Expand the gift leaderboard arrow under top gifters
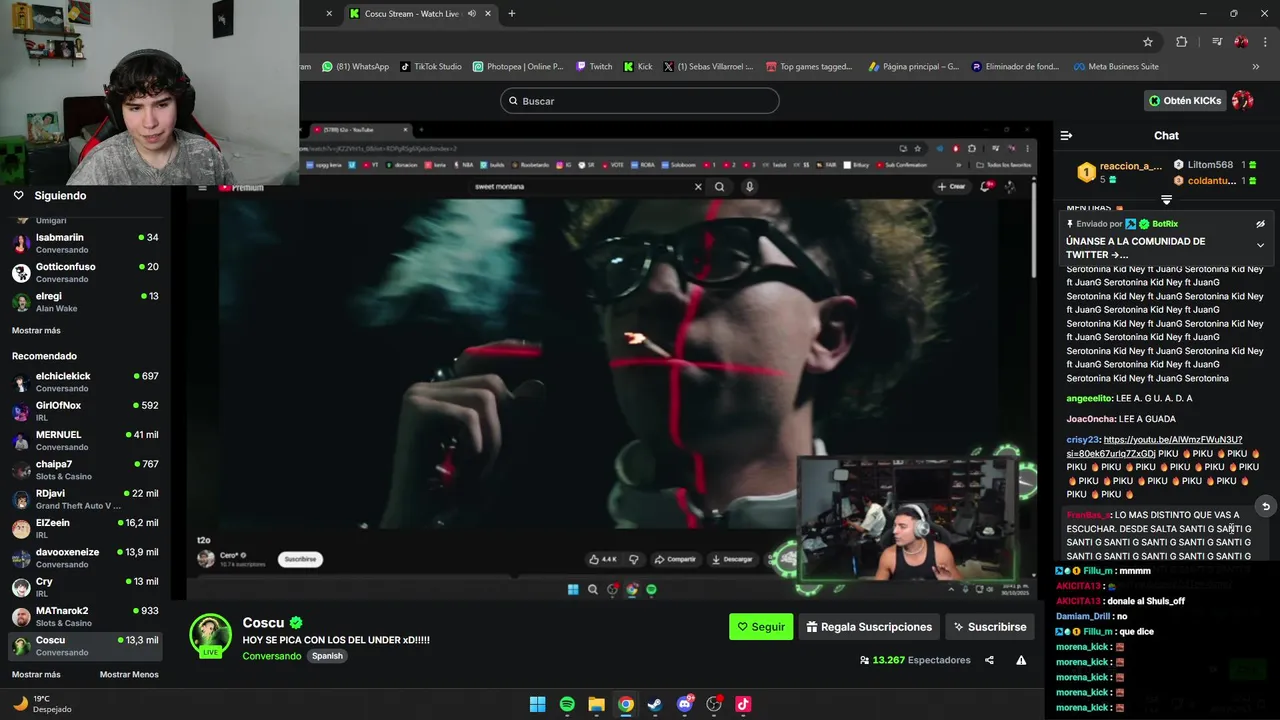1280x720 pixels. 1166,200
